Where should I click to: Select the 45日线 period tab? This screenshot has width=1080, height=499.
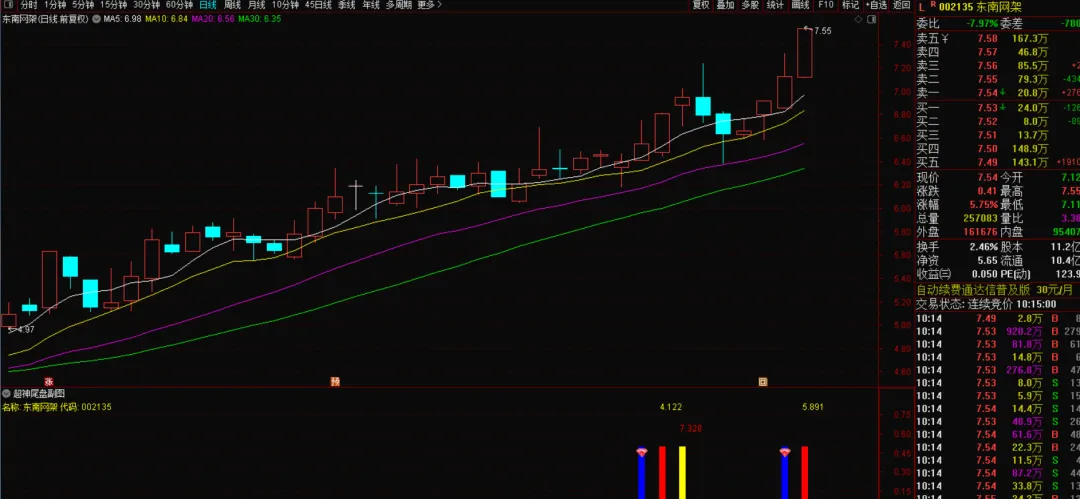tap(318, 5)
